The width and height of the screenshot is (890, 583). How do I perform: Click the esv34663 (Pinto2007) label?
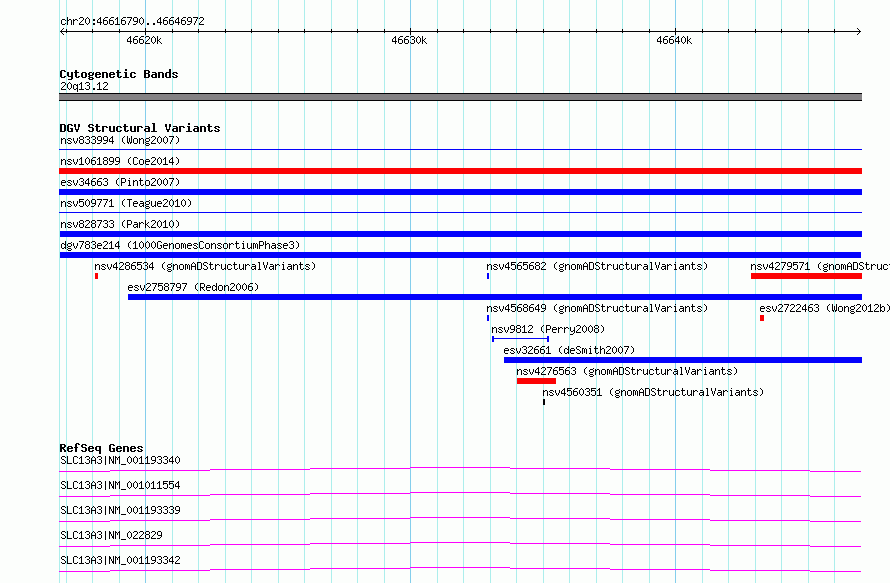click(120, 182)
